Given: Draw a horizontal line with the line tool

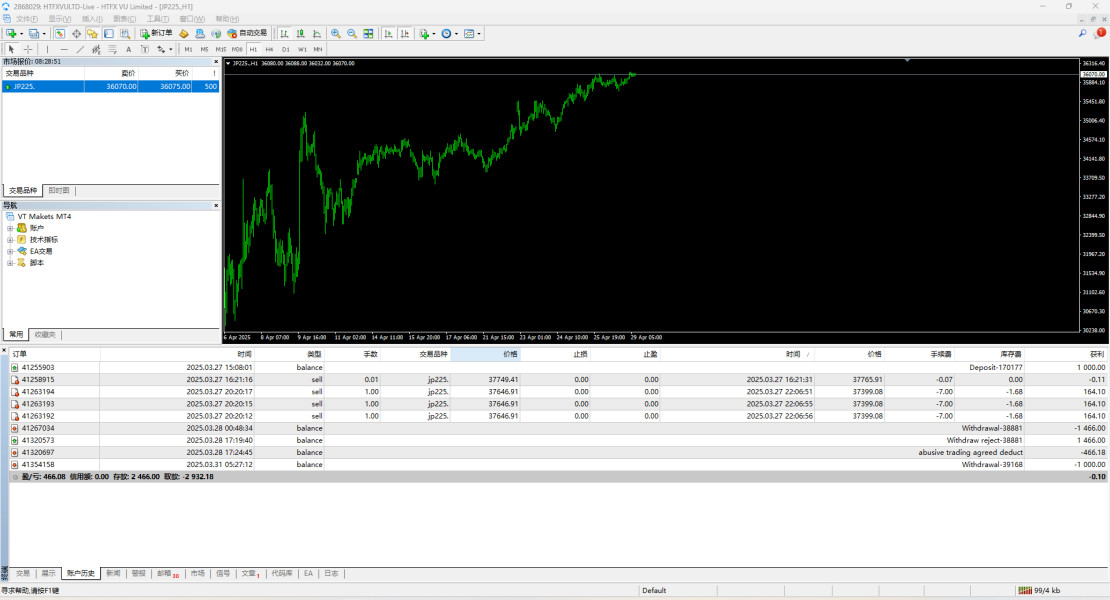Looking at the screenshot, I should click(64, 49).
